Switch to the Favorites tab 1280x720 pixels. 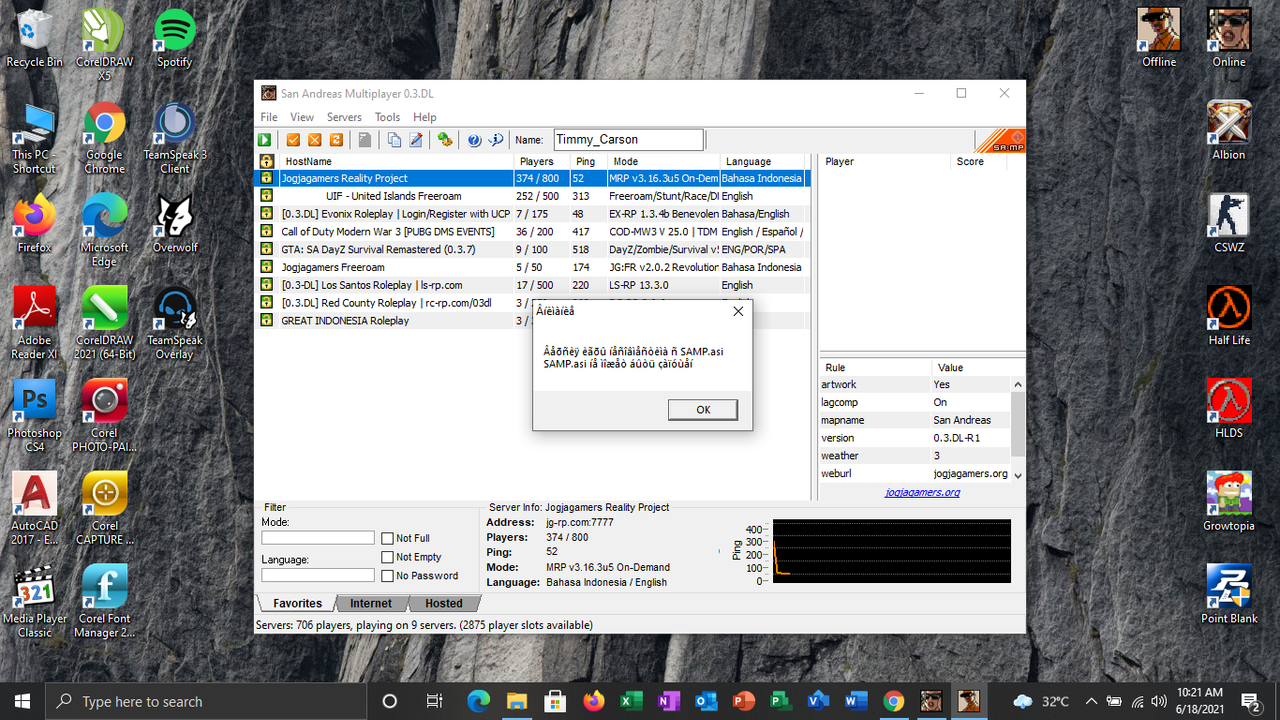pyautogui.click(x=298, y=604)
